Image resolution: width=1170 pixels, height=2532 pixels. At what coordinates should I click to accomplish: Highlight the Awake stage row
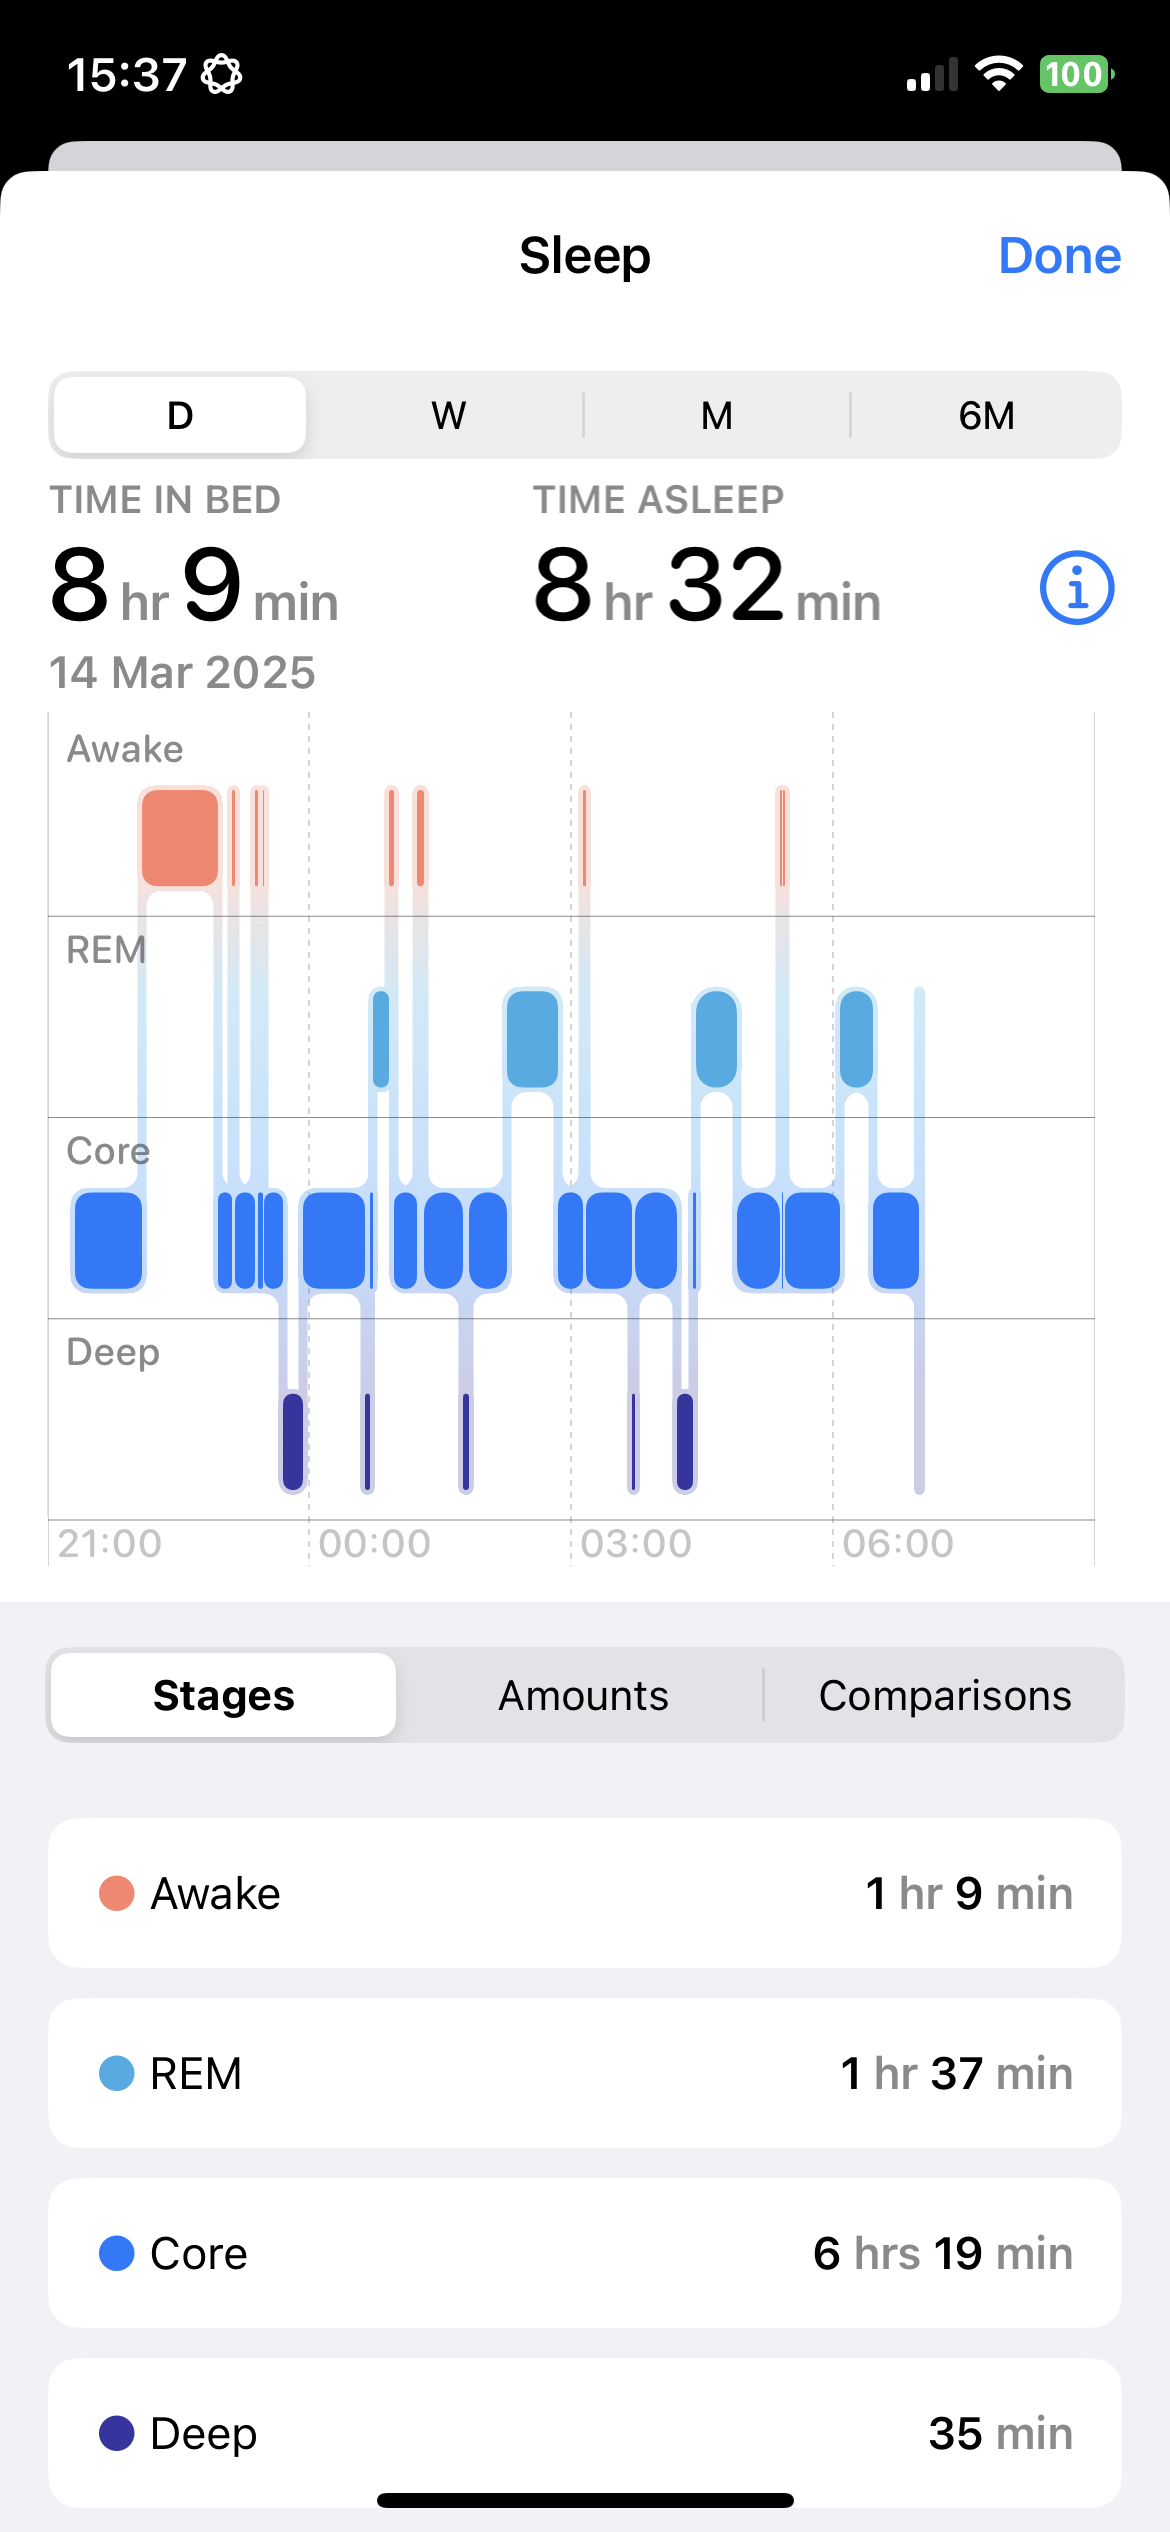click(585, 1893)
